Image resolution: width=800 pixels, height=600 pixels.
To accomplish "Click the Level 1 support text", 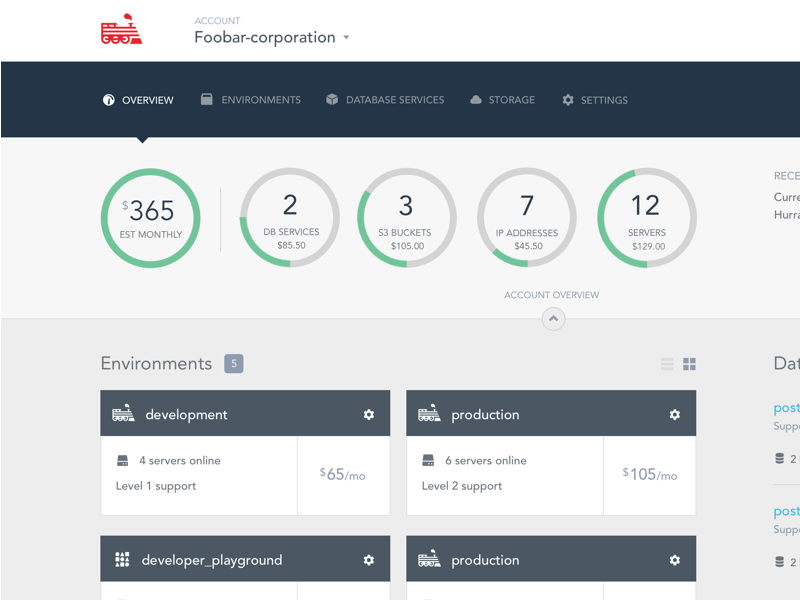I will pyautogui.click(x=156, y=486).
